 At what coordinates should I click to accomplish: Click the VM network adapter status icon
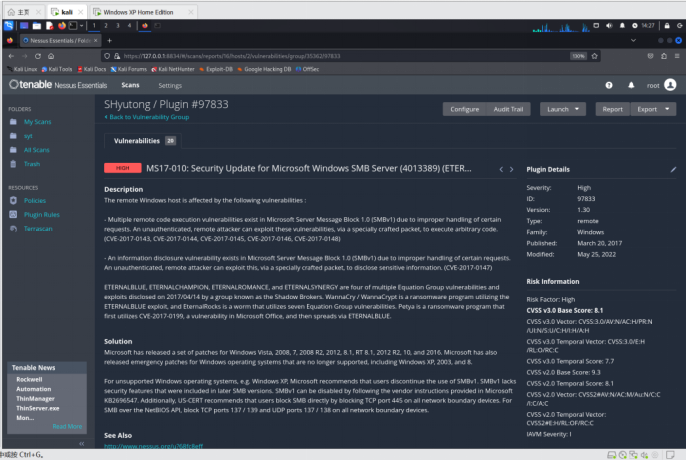pos(633,455)
